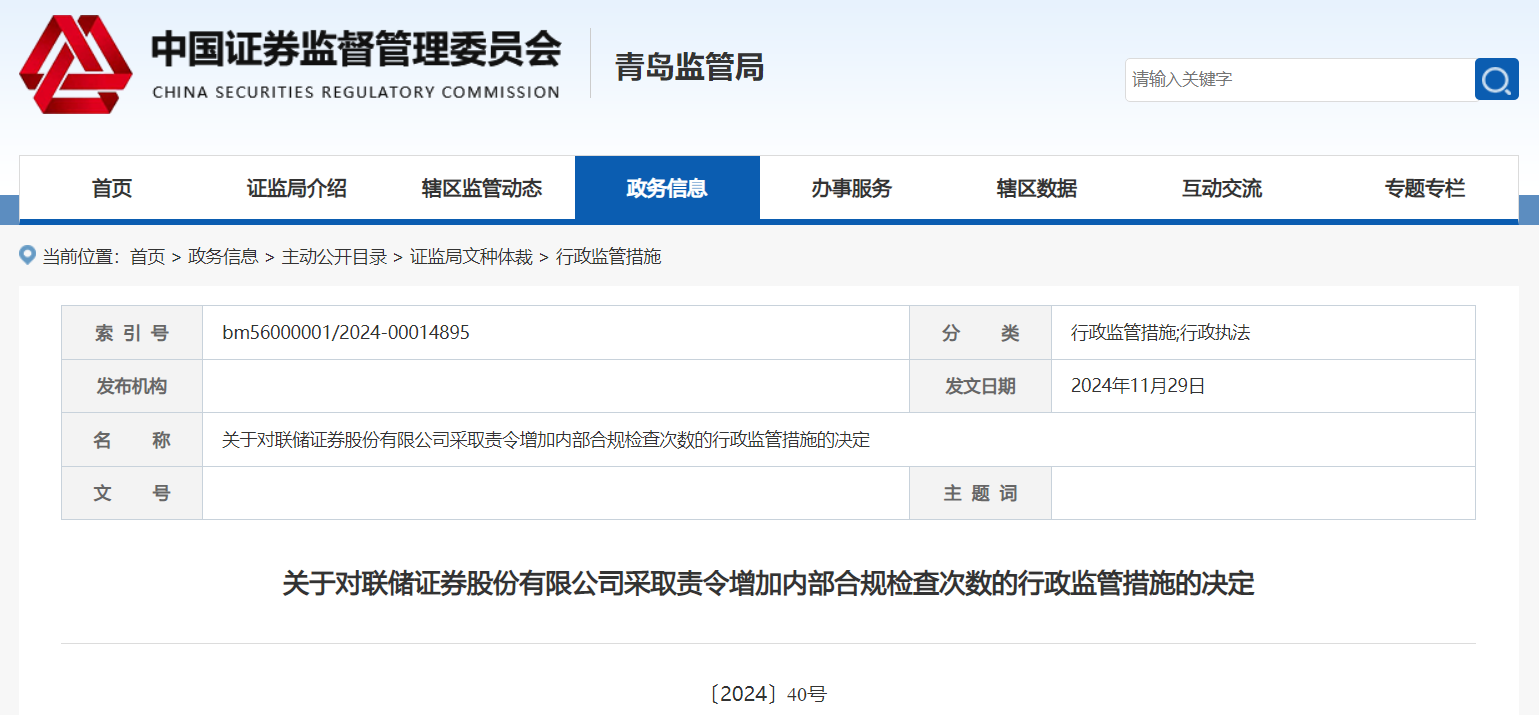Click the location pin icon in breadcrumb

(x=28, y=255)
